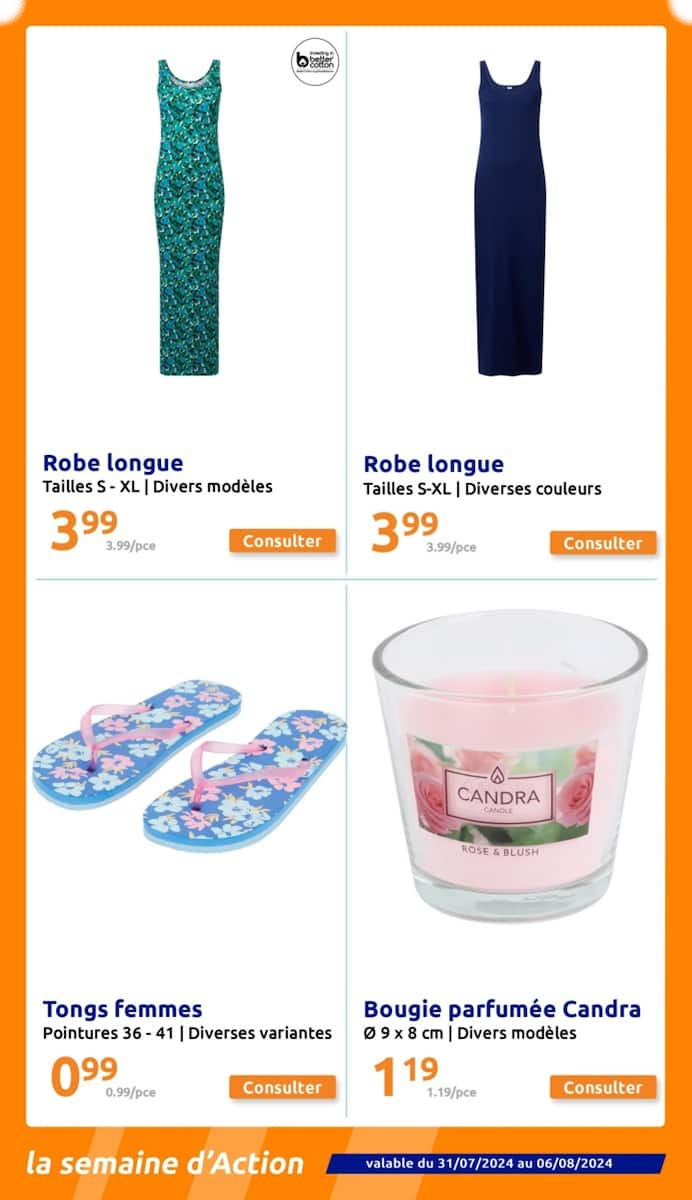Open Consulter for navy Robe longue
This screenshot has height=1200, width=692.
(603, 543)
